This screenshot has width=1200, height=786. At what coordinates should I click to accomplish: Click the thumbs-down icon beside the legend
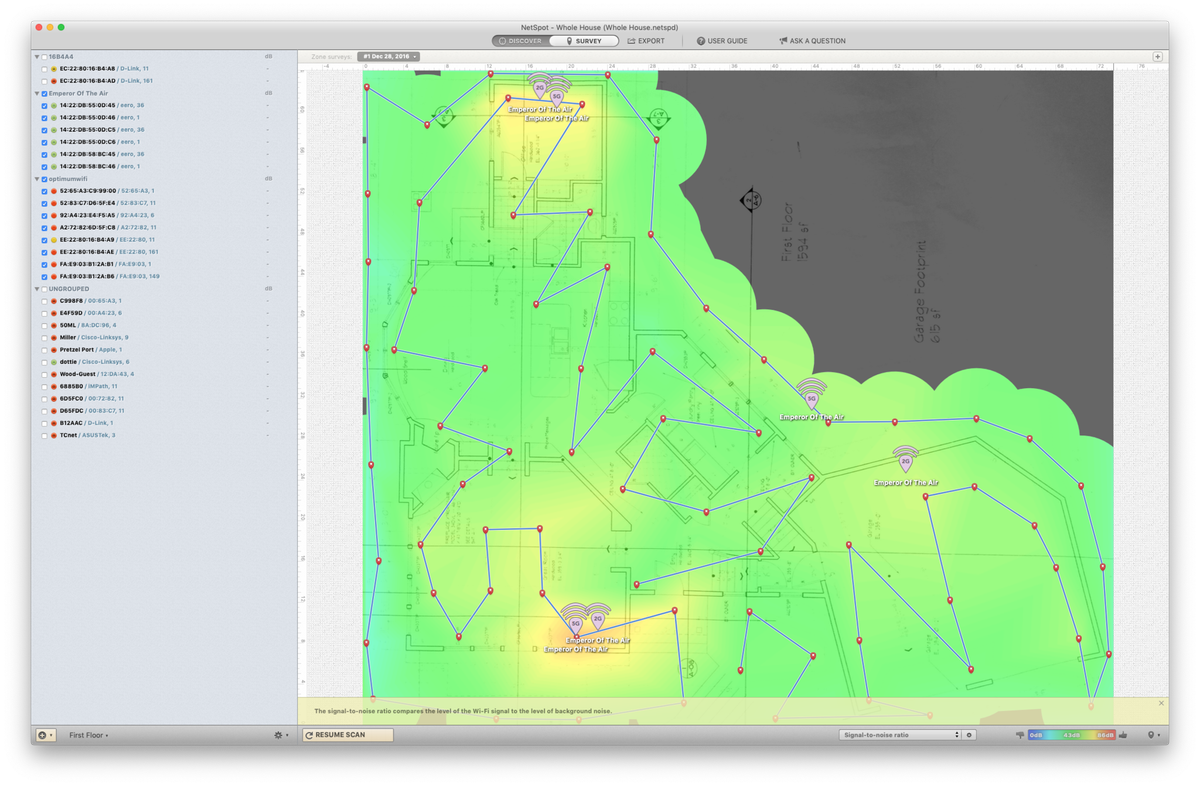click(x=1020, y=735)
